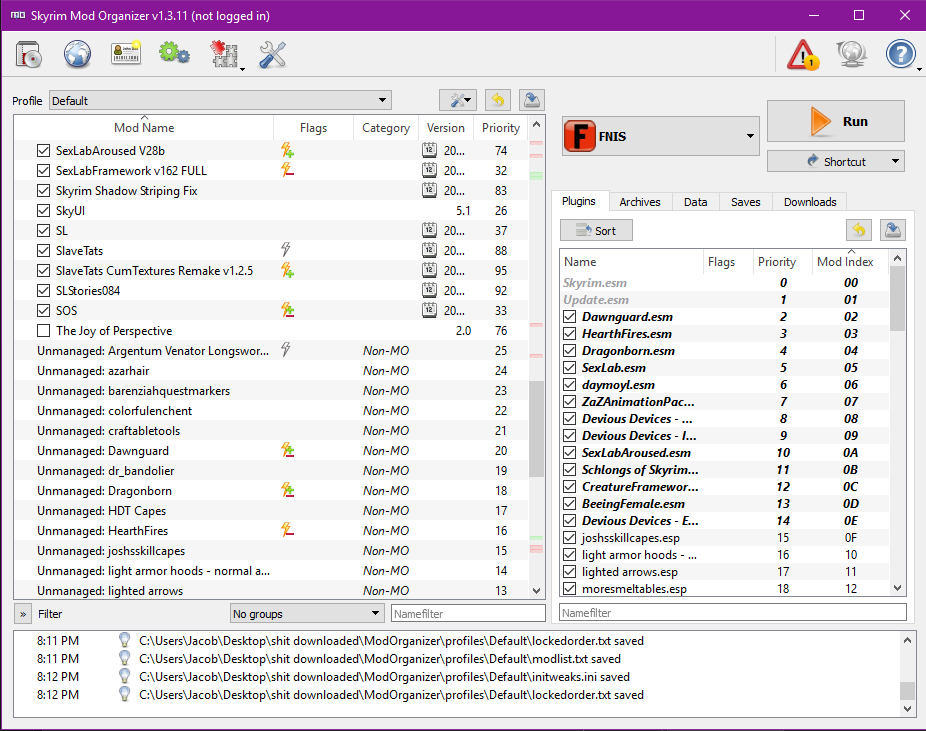Click the Sort plugins button
This screenshot has height=731, width=926.
click(596, 231)
